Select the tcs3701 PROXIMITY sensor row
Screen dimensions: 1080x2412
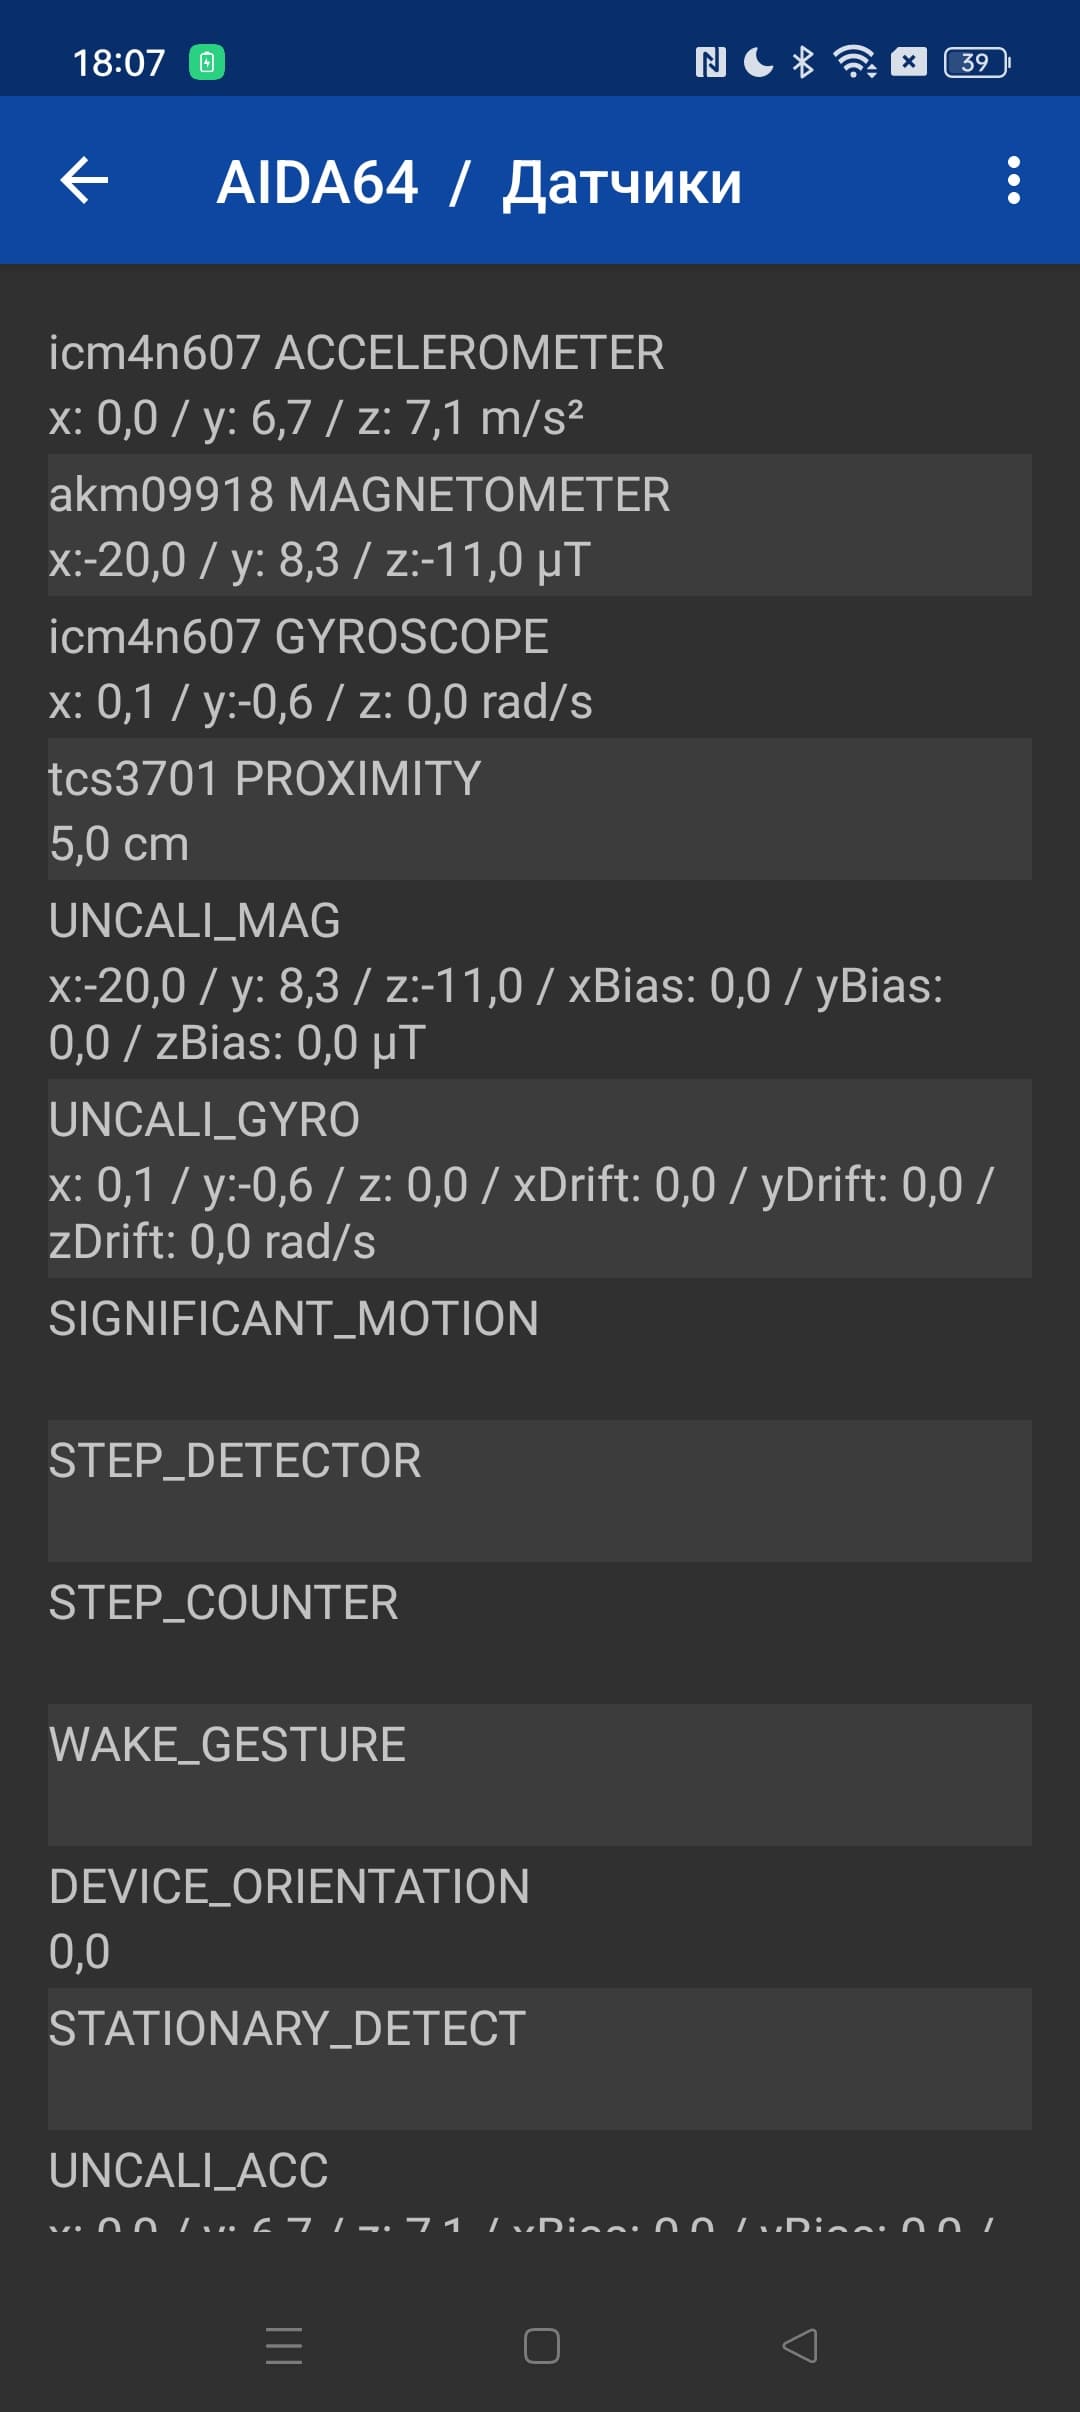point(540,810)
